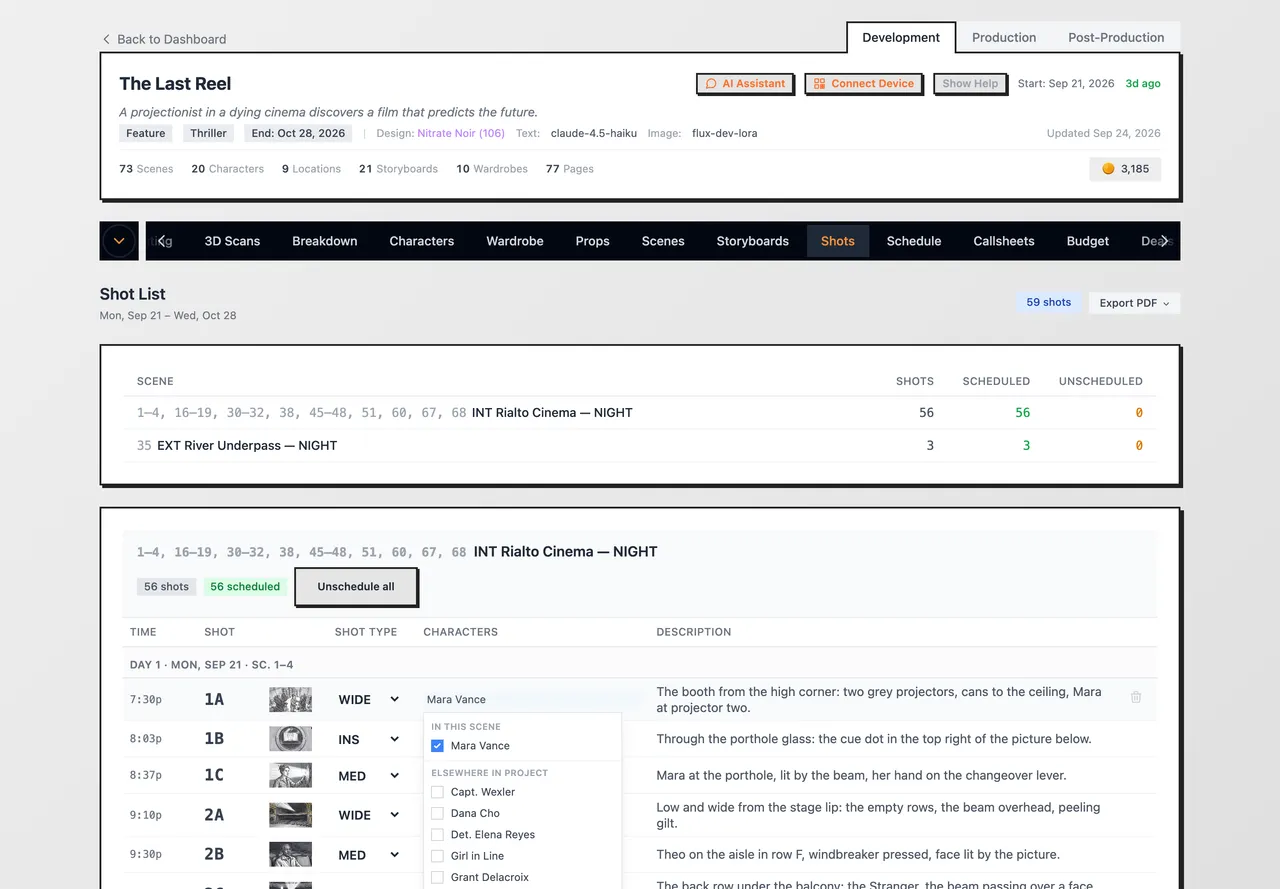Add Det. Elena Reyes to the shot
Viewport: 1280px width, 889px height.
[437, 835]
